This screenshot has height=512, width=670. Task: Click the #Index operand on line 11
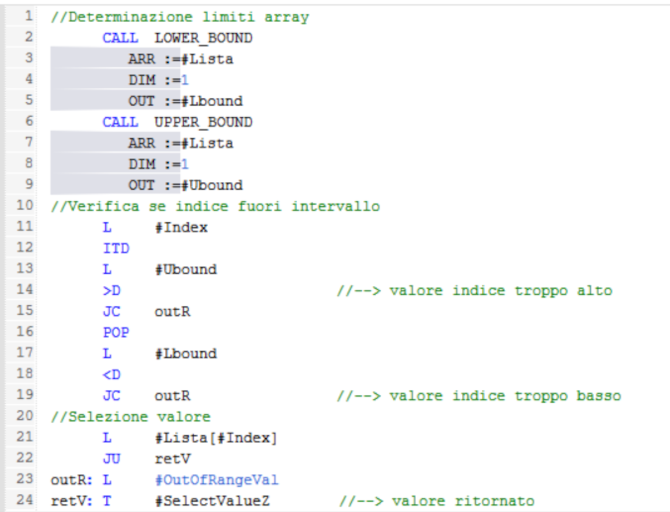tap(181, 227)
